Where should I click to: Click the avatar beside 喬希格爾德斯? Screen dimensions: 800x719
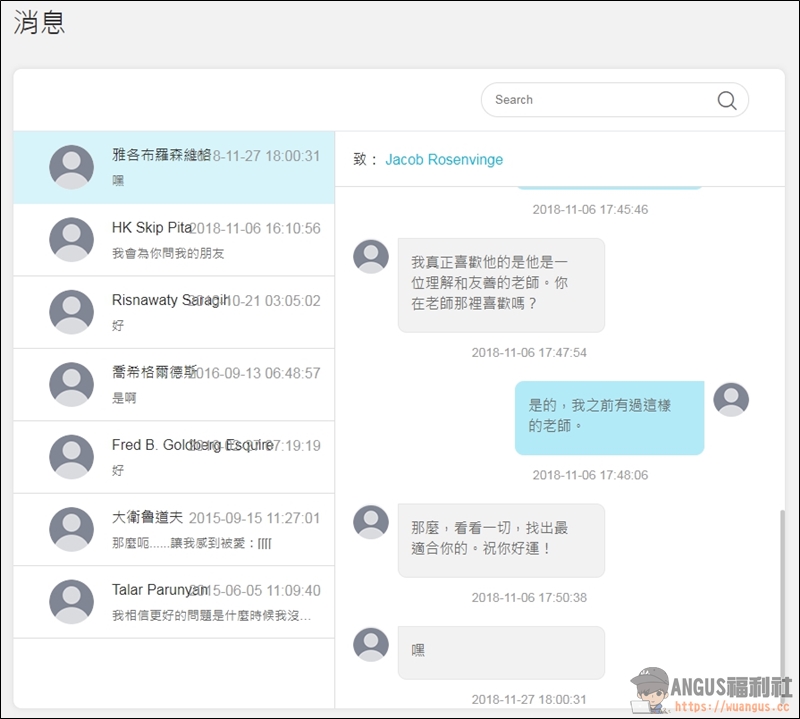pos(71,384)
